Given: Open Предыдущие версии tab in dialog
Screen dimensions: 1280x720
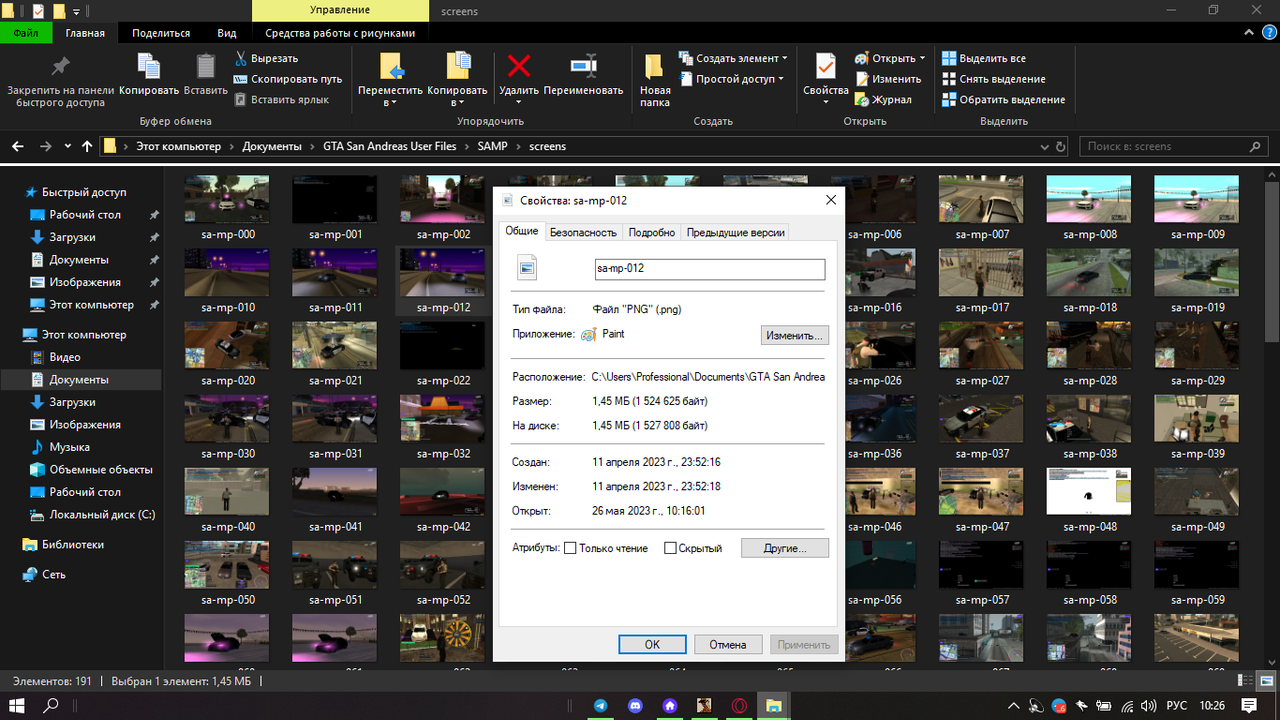Looking at the screenshot, I should click(735, 232).
